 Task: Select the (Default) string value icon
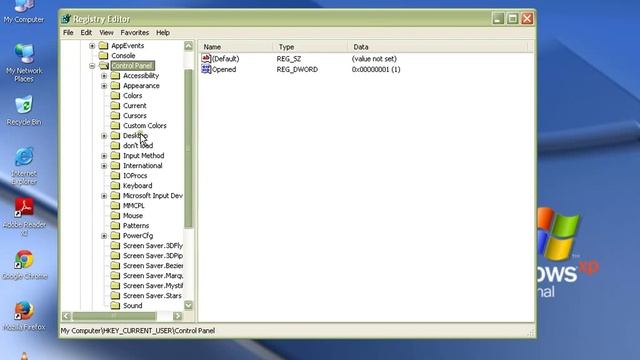(206, 58)
